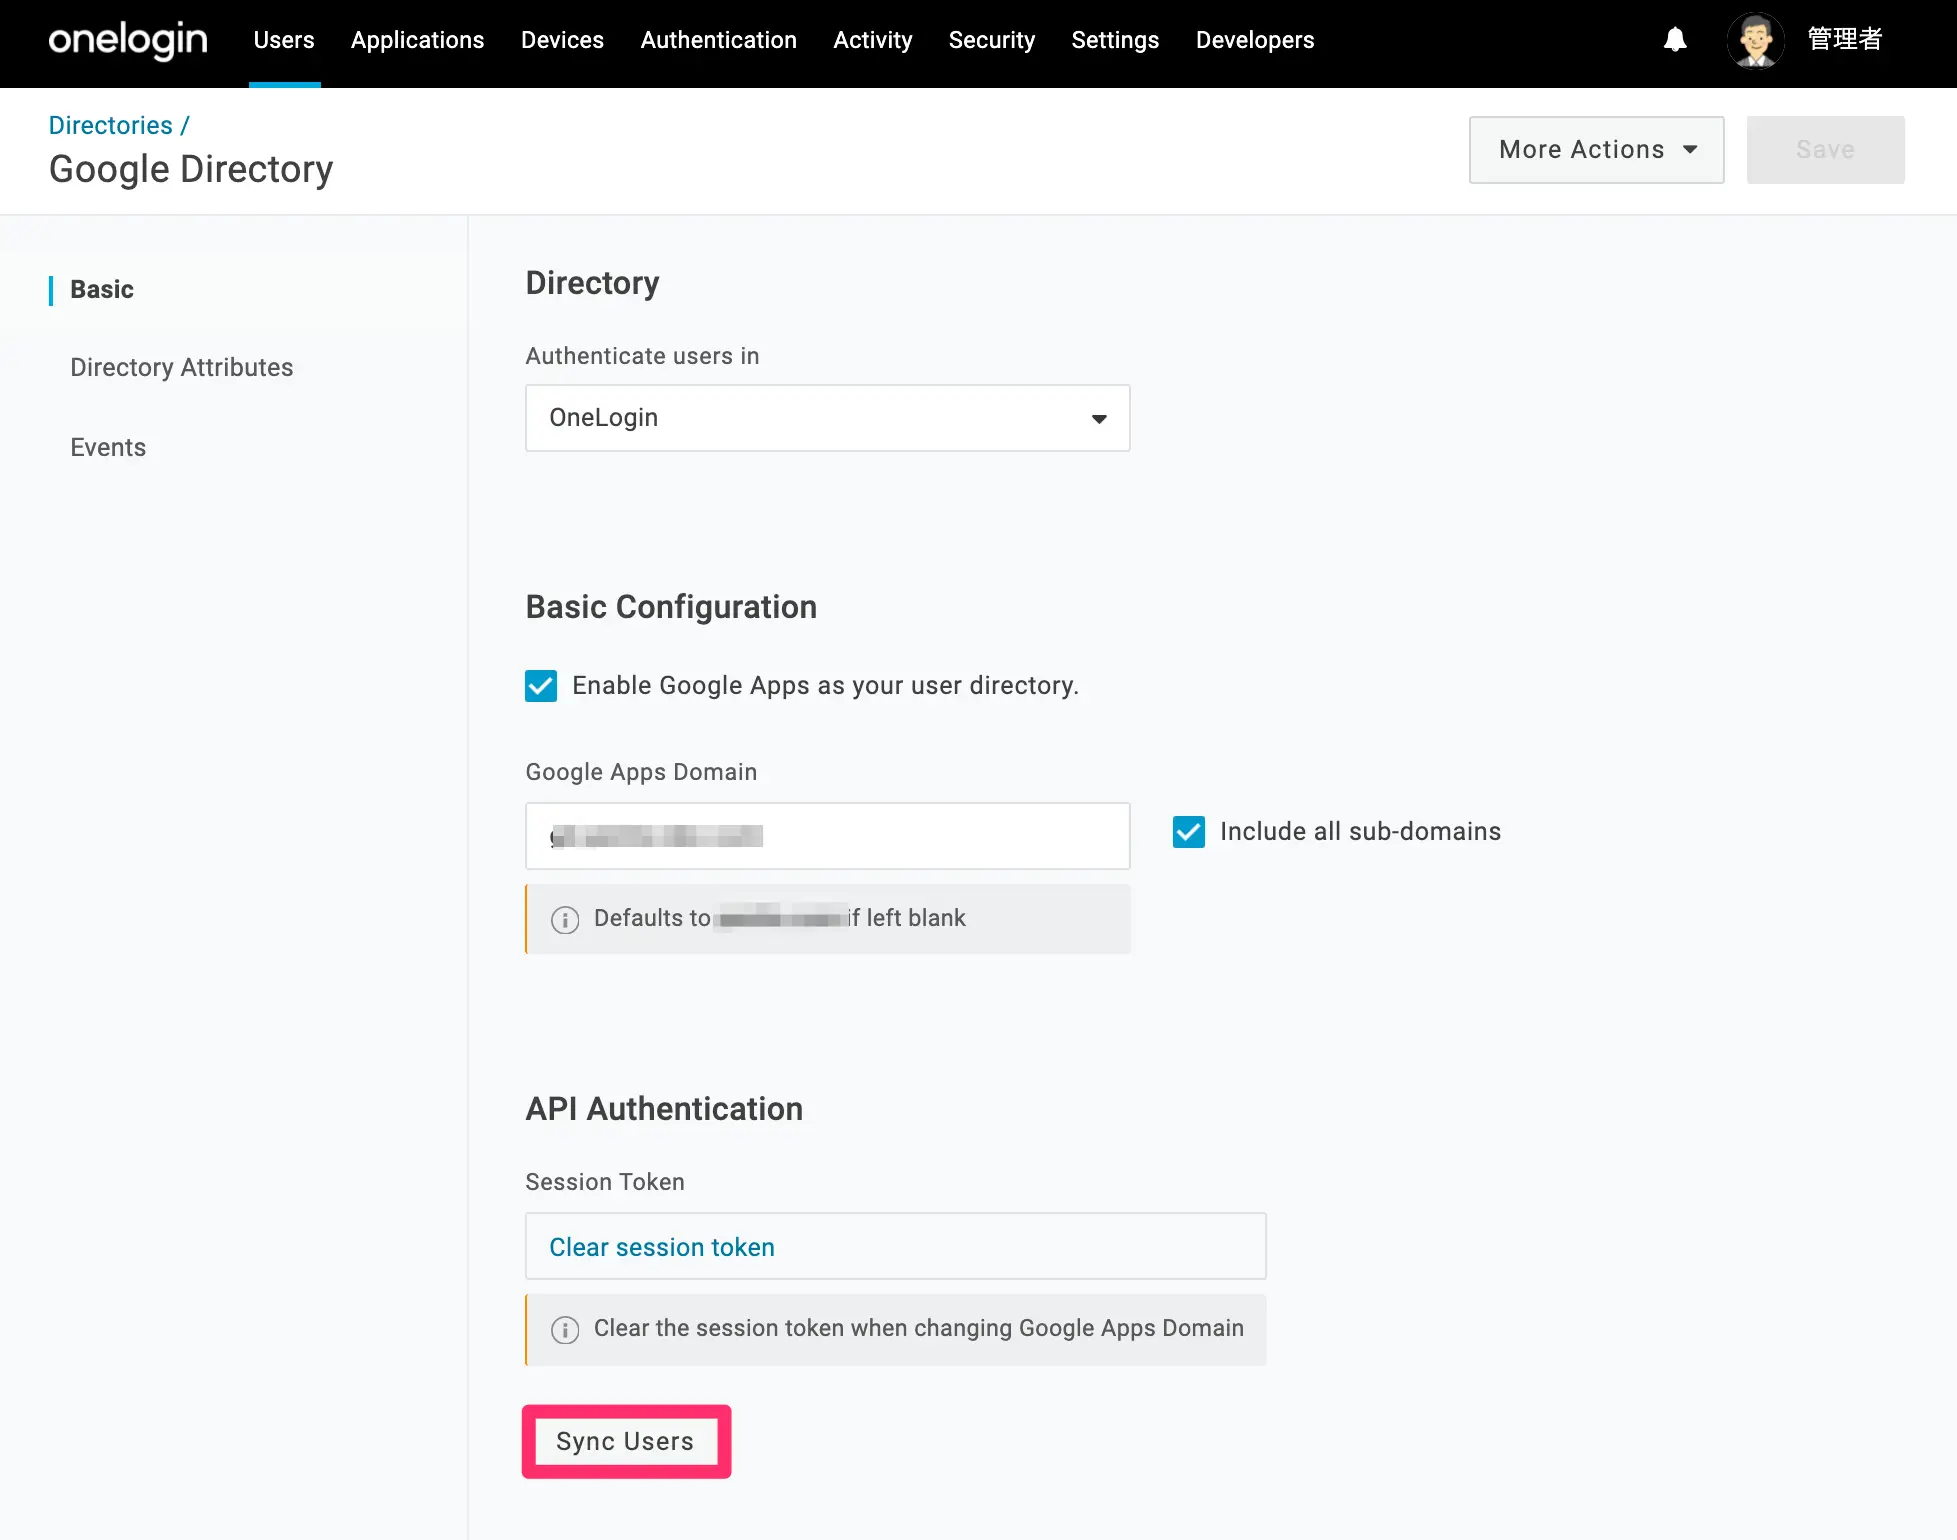Viewport: 1957px width, 1540px height.
Task: Click the admin user avatar picture
Action: coord(1756,40)
